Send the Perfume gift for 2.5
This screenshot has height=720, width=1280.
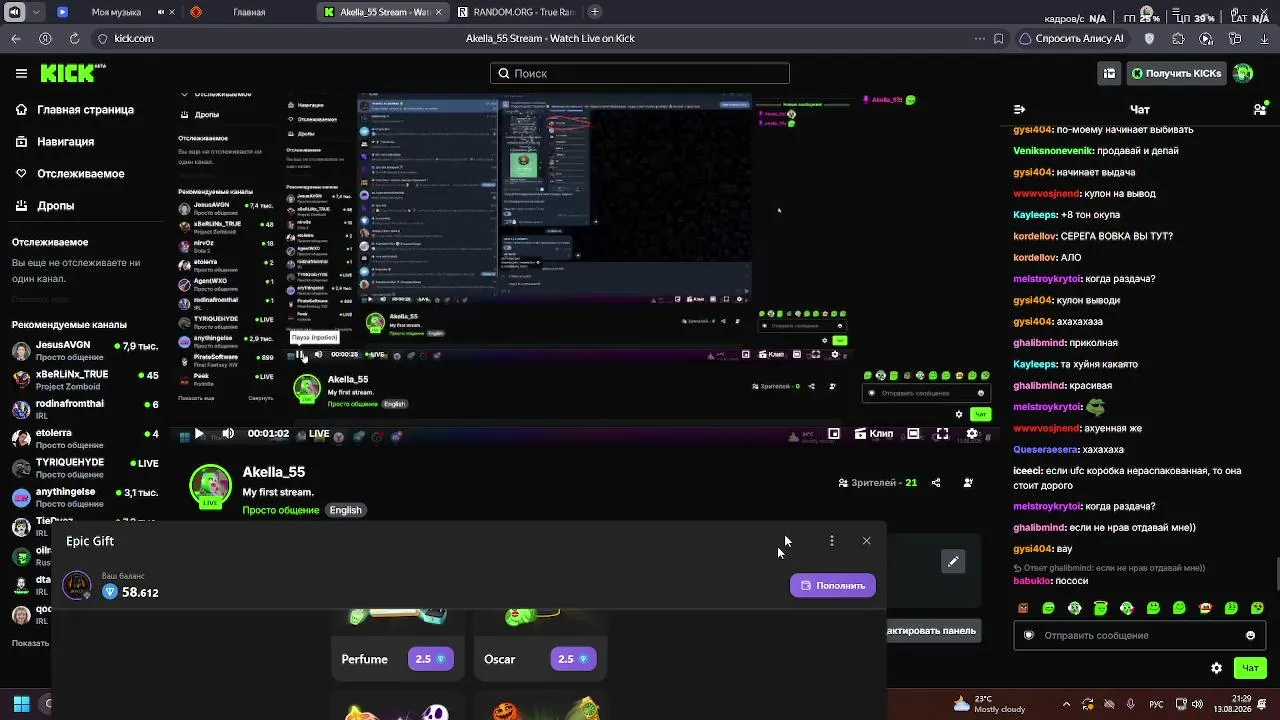click(x=430, y=659)
